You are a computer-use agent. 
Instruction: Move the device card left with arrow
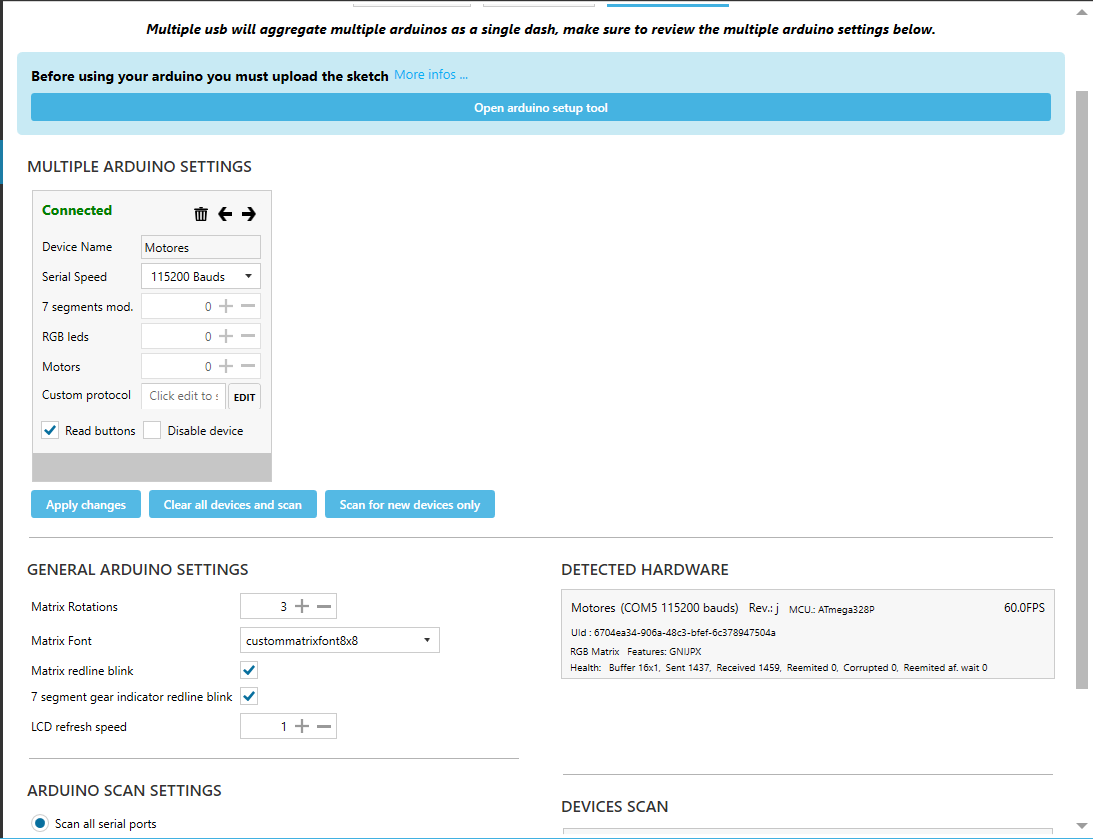pyautogui.click(x=224, y=214)
